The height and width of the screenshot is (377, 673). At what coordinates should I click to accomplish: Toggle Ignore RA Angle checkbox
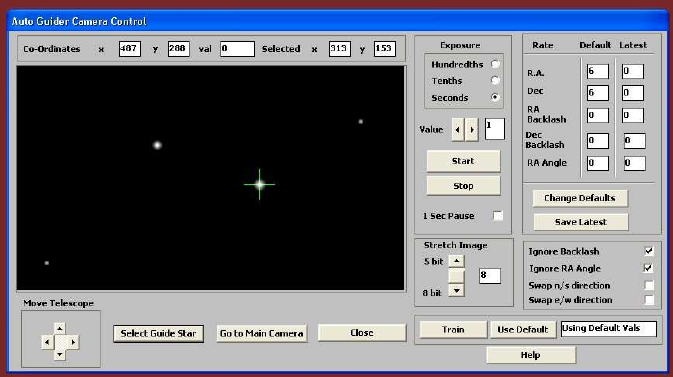(649, 268)
